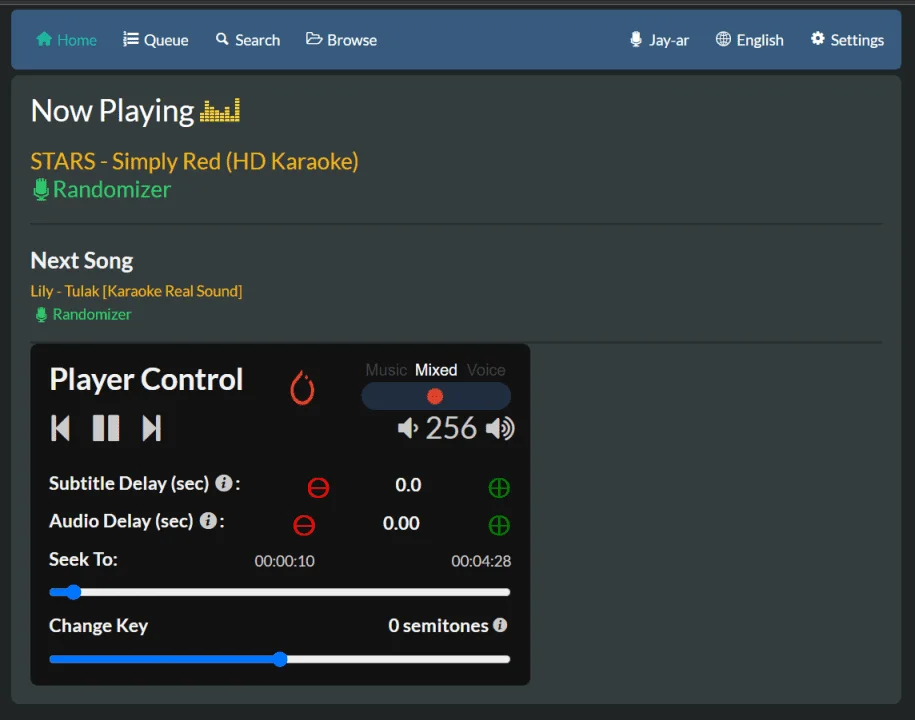Select the Mixed vocal mode

coord(436,370)
